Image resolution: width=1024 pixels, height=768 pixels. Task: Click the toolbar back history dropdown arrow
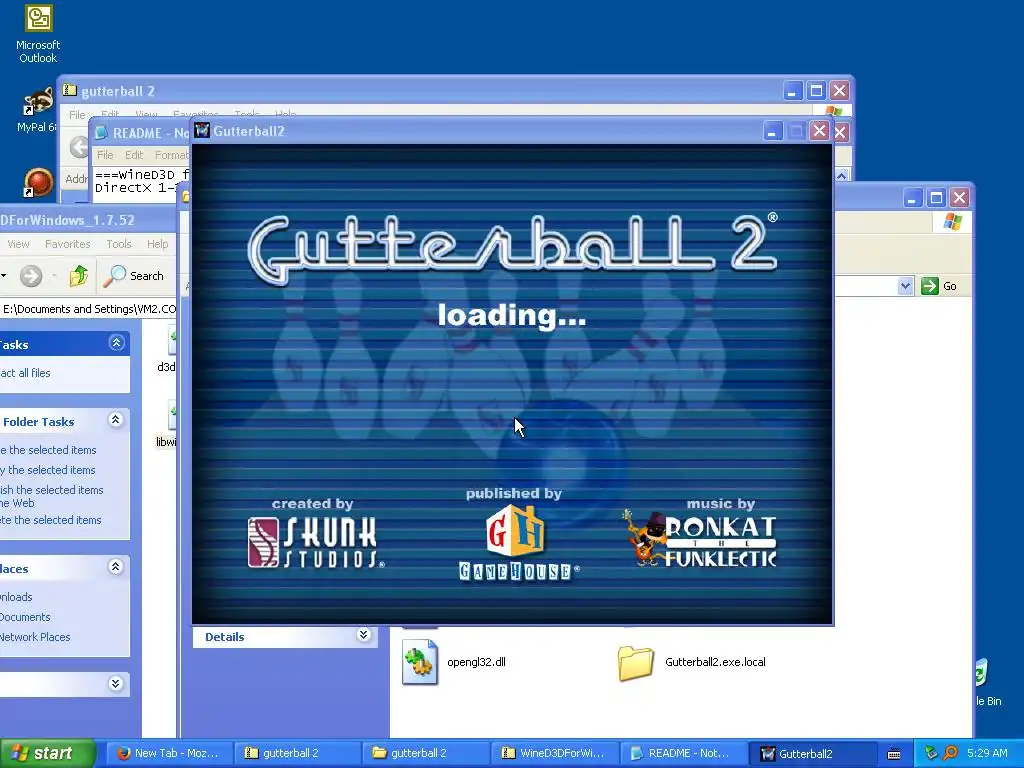tap(4, 276)
